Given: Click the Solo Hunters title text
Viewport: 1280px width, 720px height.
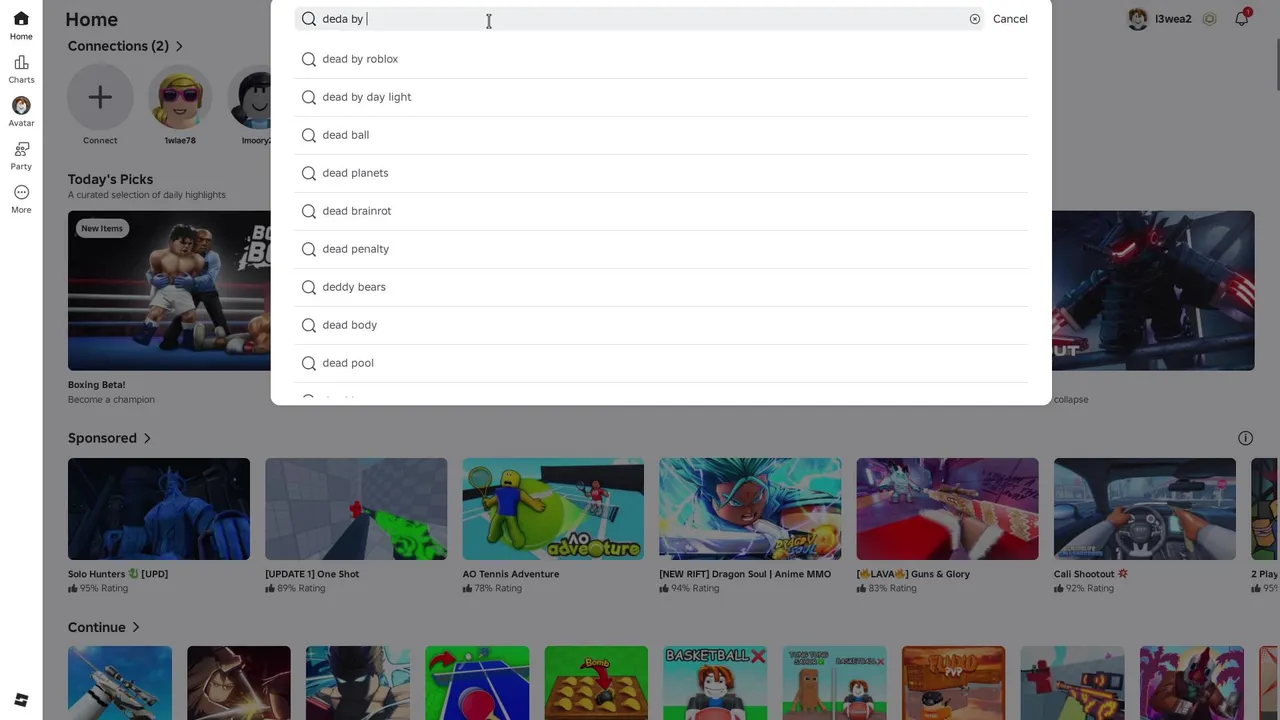Looking at the screenshot, I should coord(118,574).
